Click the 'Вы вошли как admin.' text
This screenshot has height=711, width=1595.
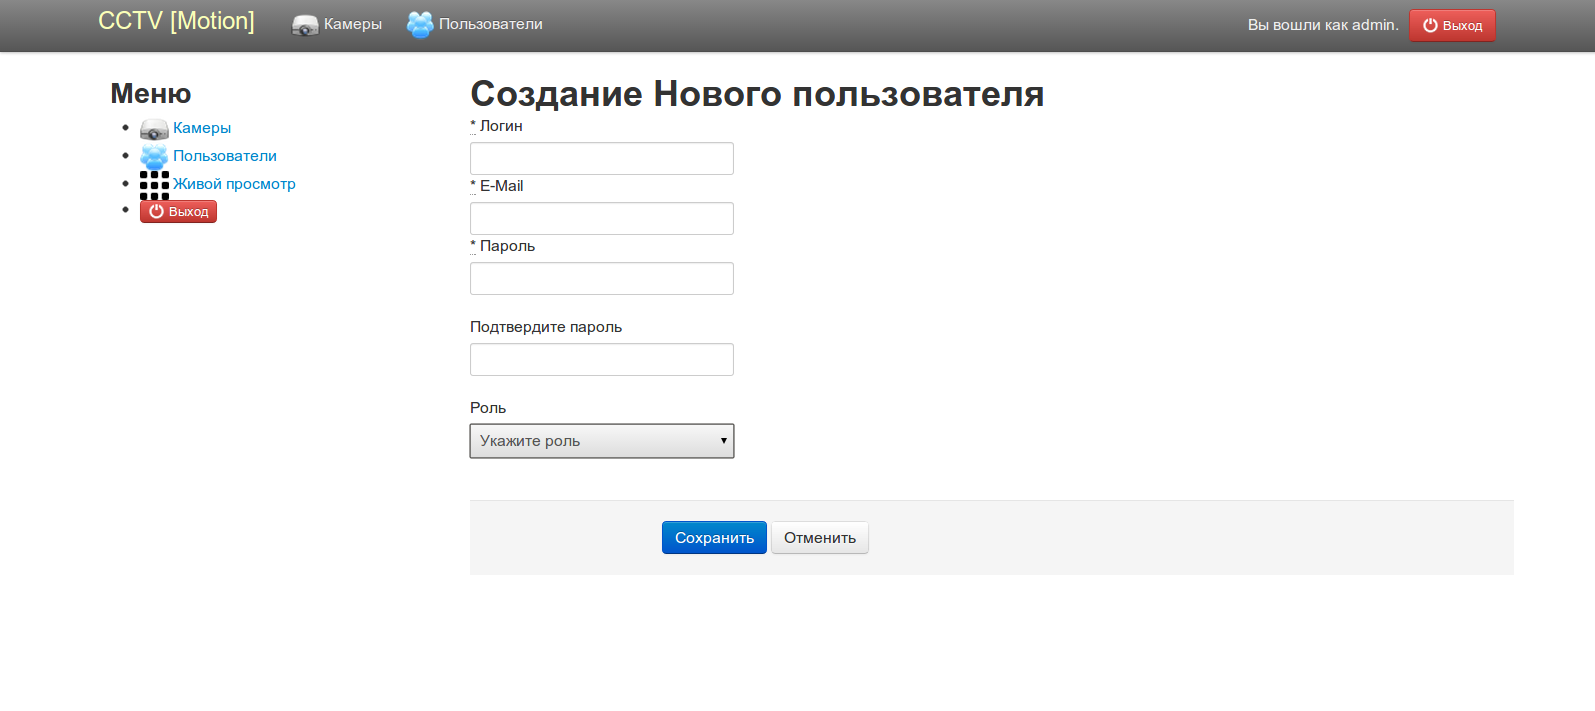1323,25
